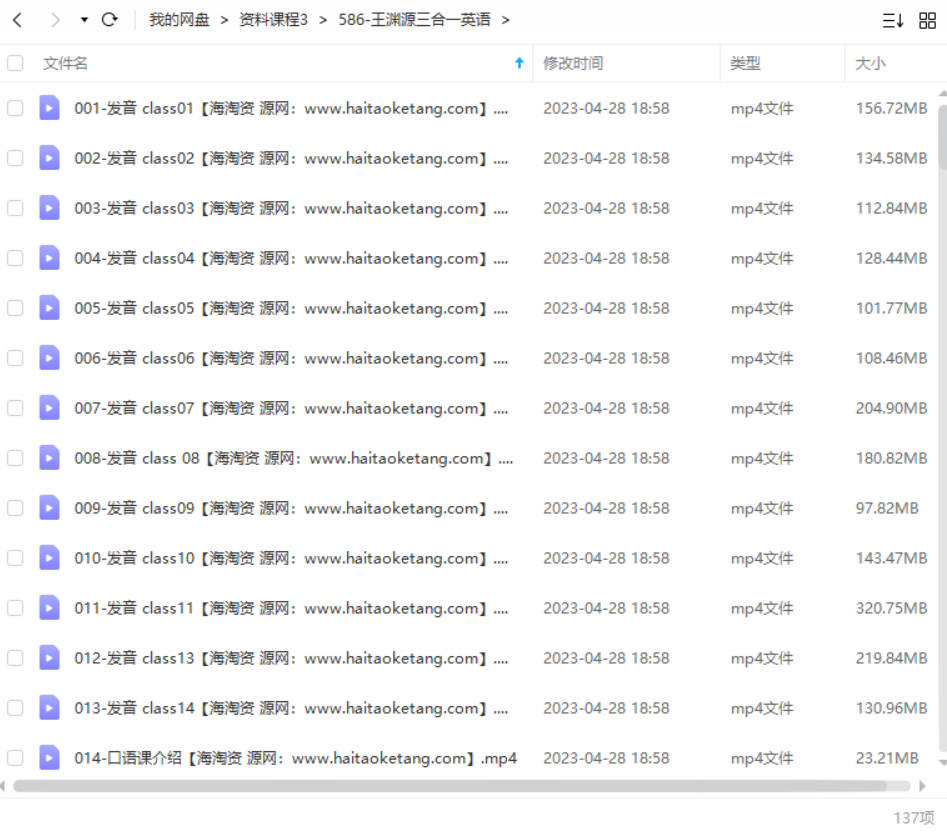
Task: Check the box for 014-口语课介绍
Action: [x=15, y=758]
